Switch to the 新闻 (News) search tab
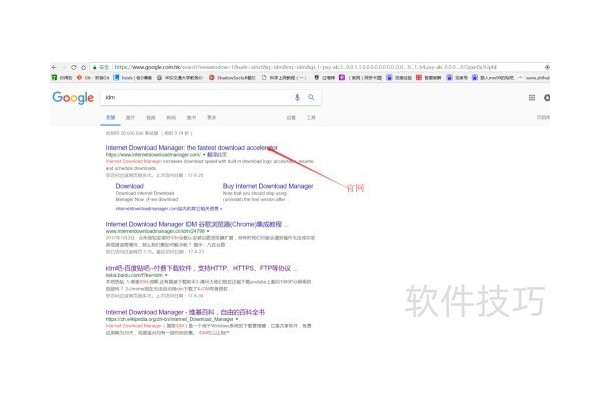The height and width of the screenshot is (400, 600). (171, 118)
